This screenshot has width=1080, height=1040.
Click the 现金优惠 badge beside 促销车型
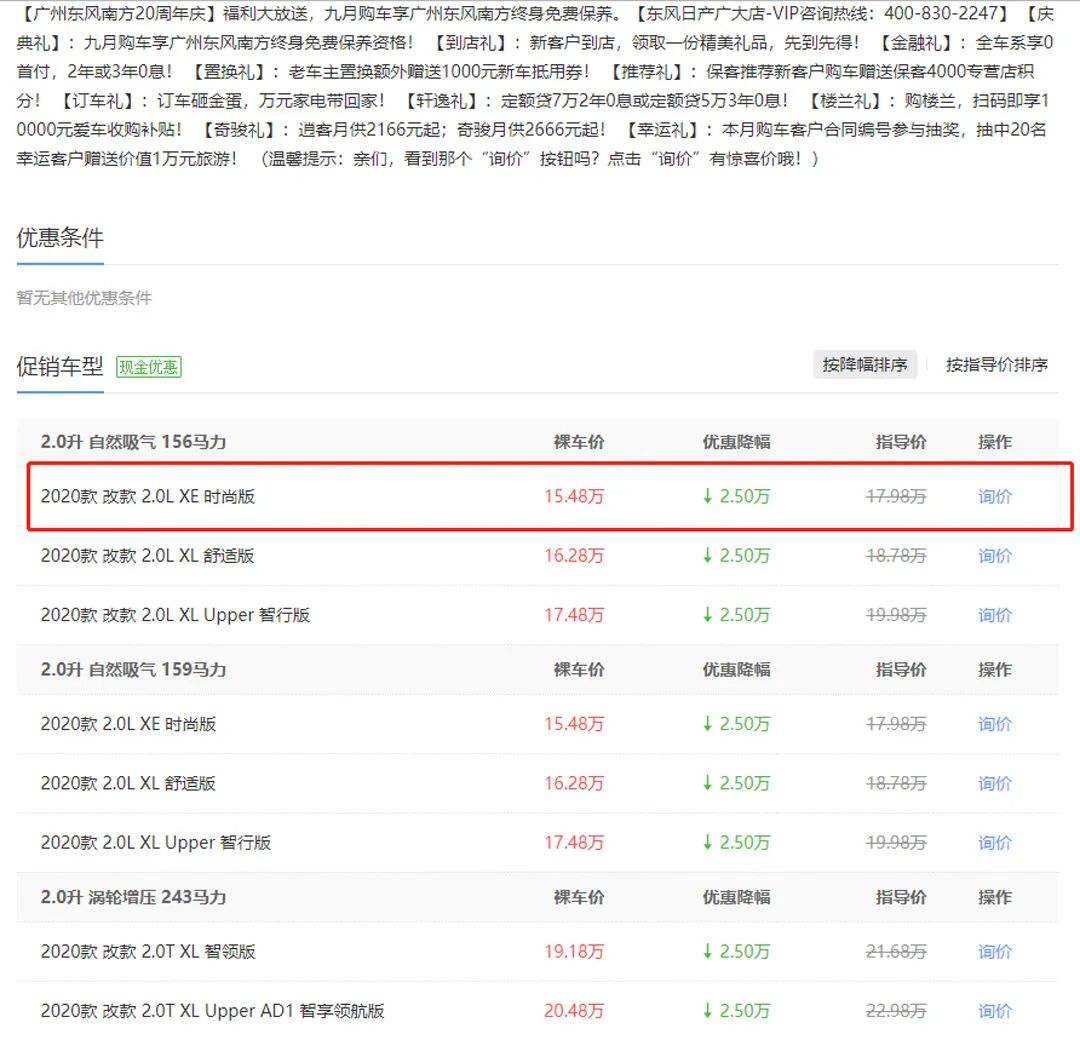coord(149,366)
